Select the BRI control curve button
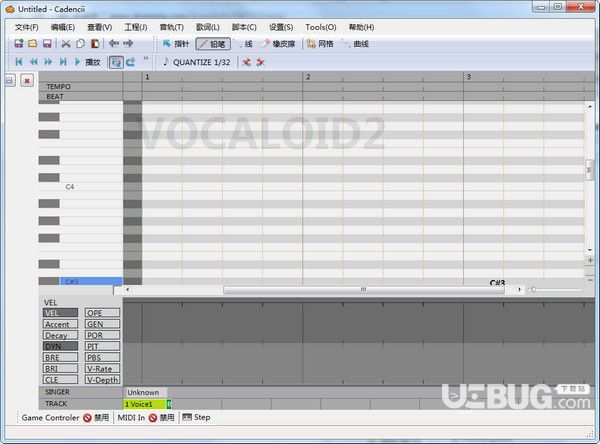This screenshot has height=444, width=600. click(60, 369)
